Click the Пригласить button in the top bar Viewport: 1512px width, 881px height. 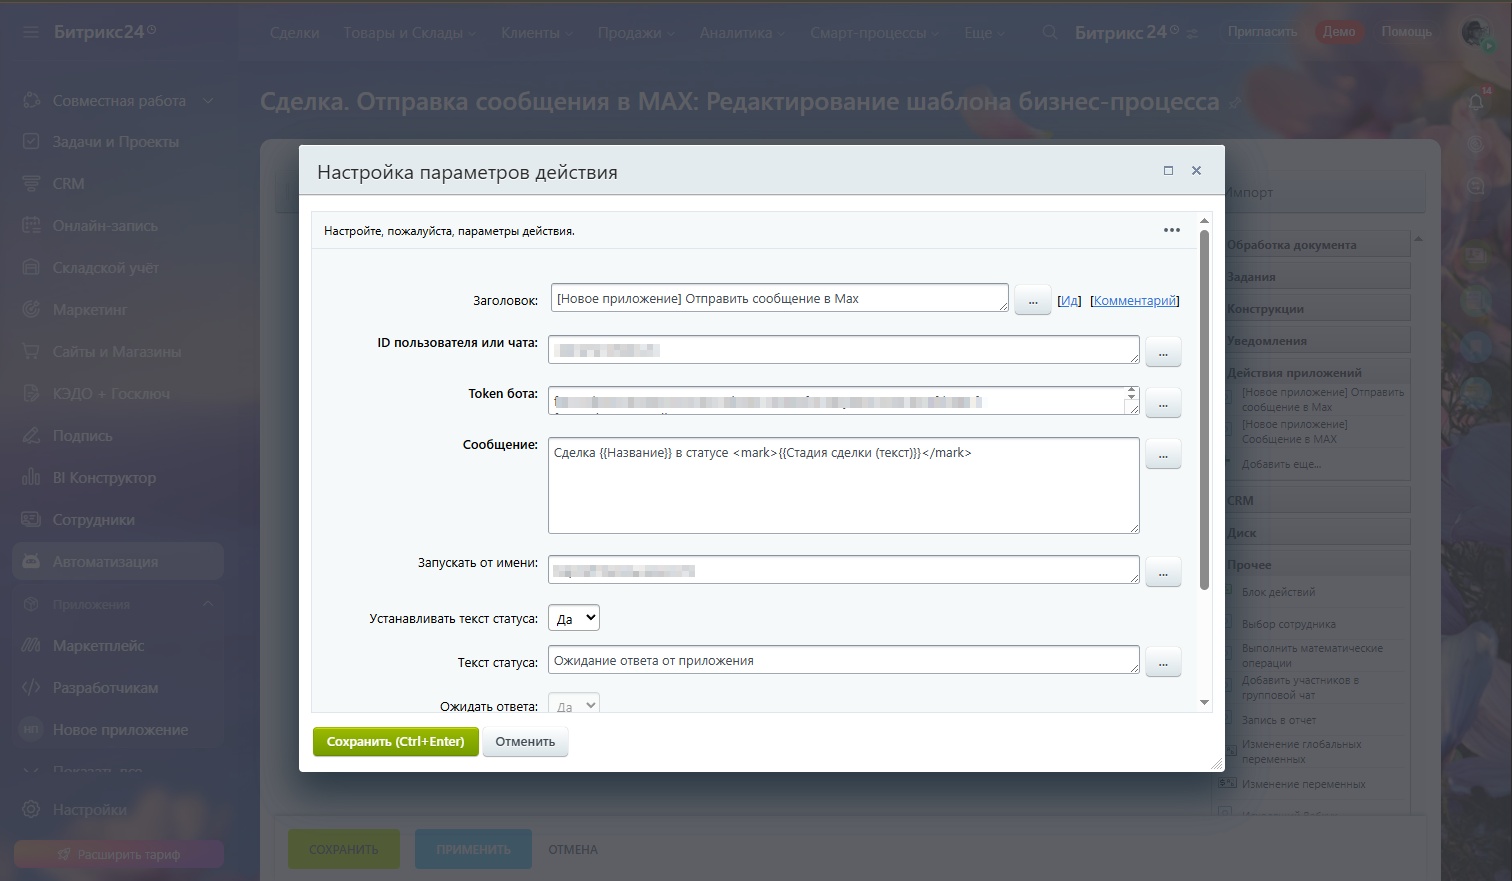[x=1262, y=32]
